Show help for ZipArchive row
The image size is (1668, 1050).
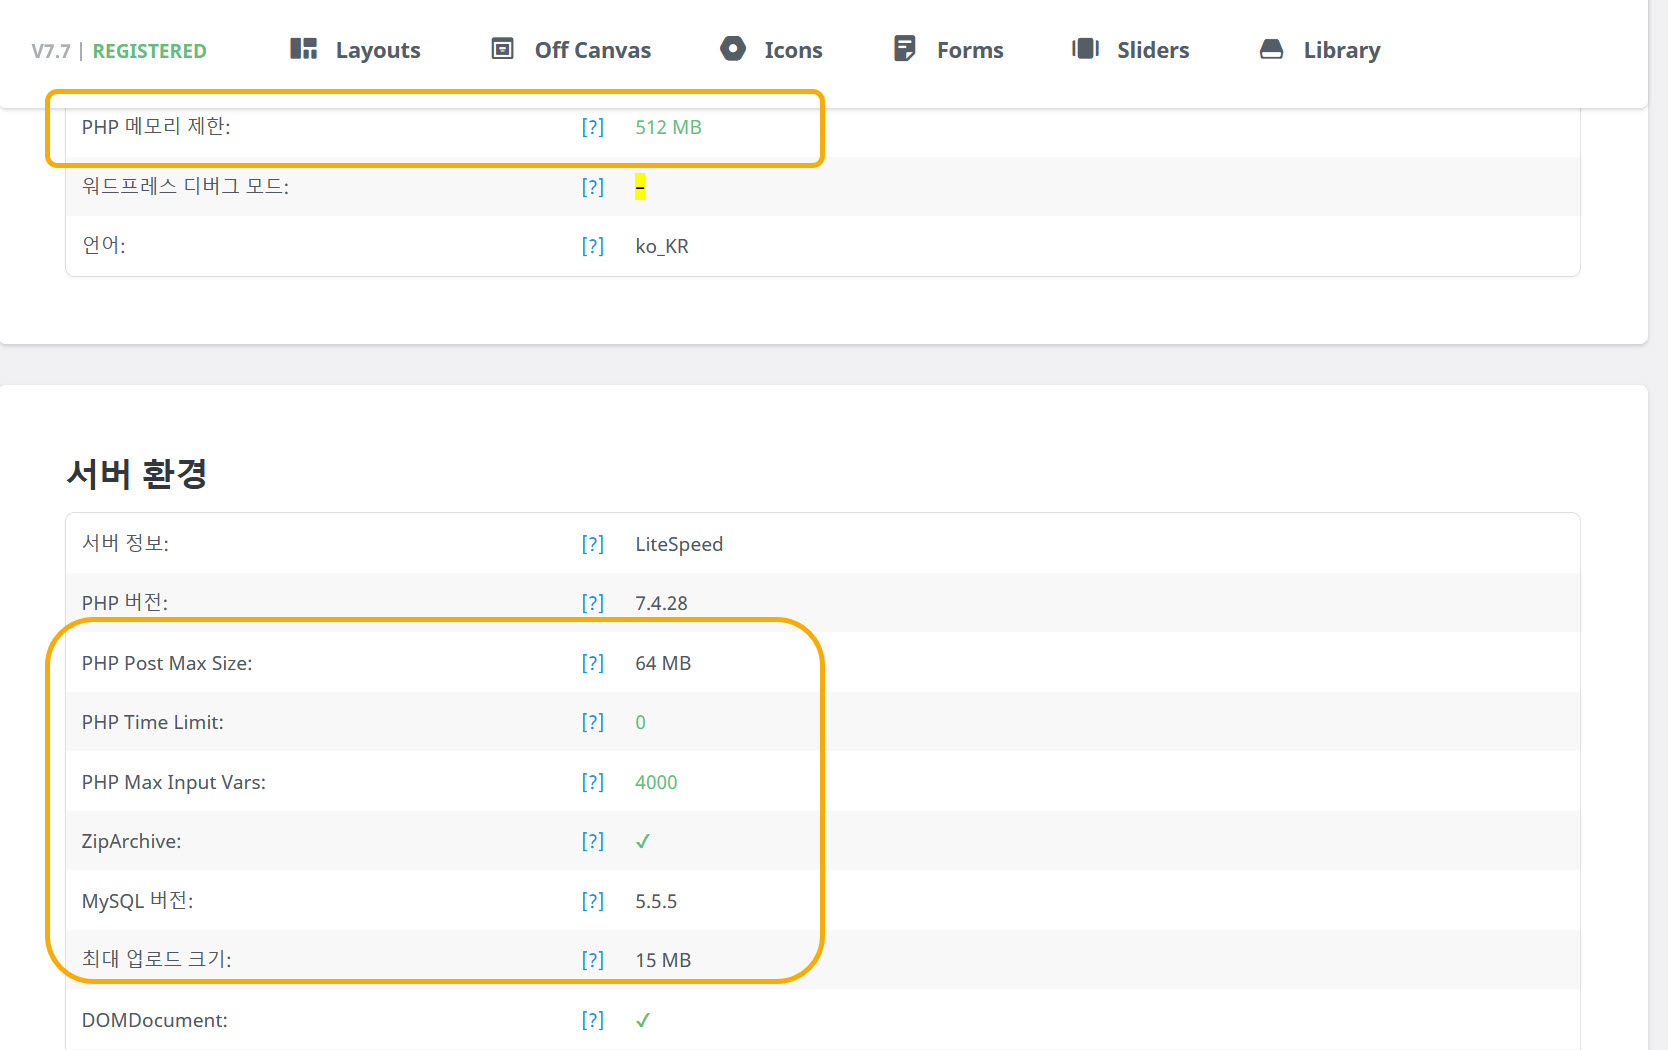(x=593, y=841)
